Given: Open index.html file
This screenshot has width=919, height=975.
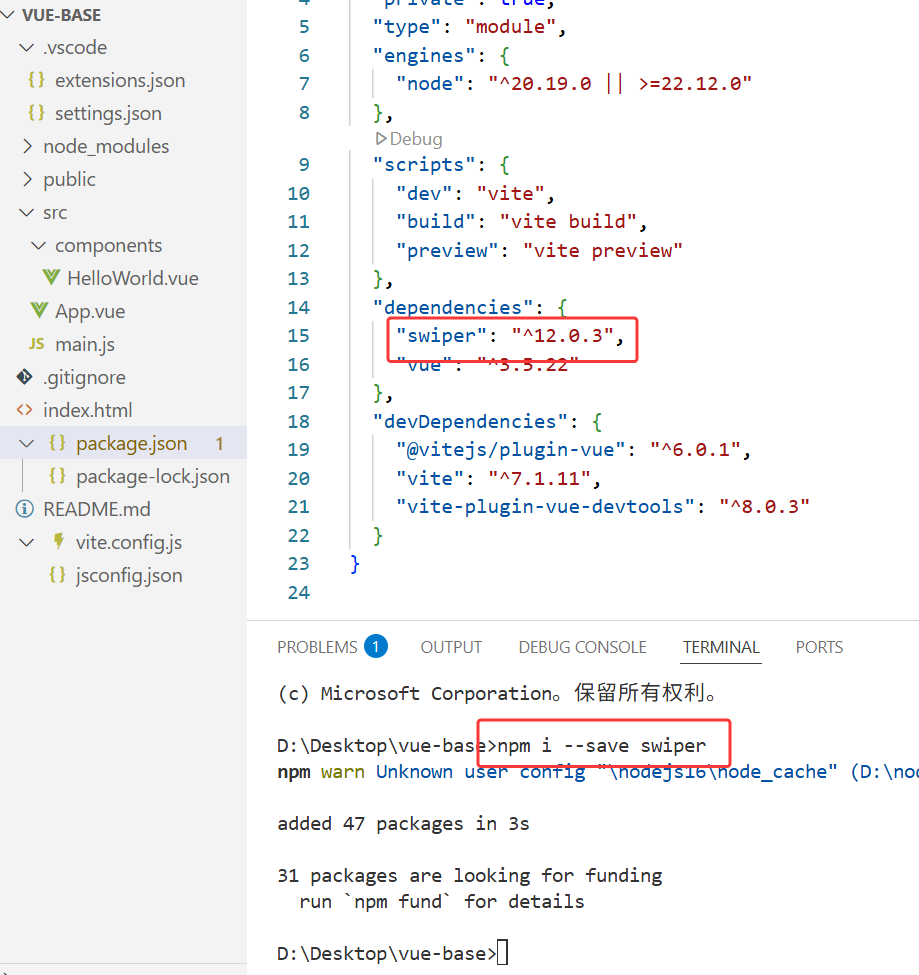Looking at the screenshot, I should 88,410.
